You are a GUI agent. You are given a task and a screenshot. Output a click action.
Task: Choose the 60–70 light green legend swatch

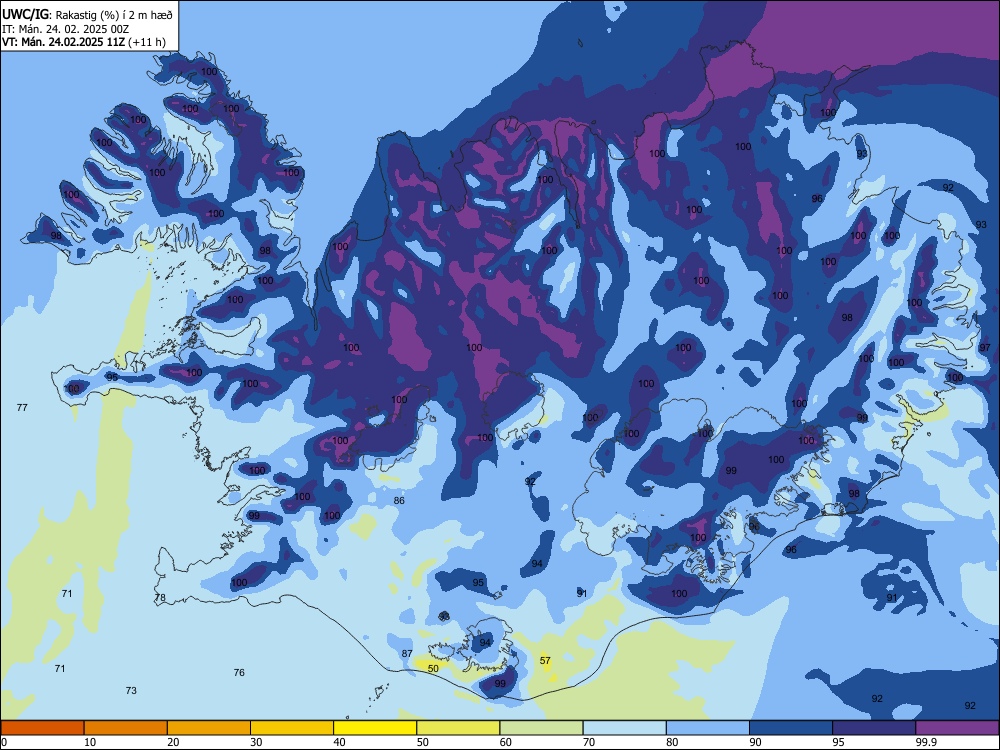pyautogui.click(x=541, y=728)
